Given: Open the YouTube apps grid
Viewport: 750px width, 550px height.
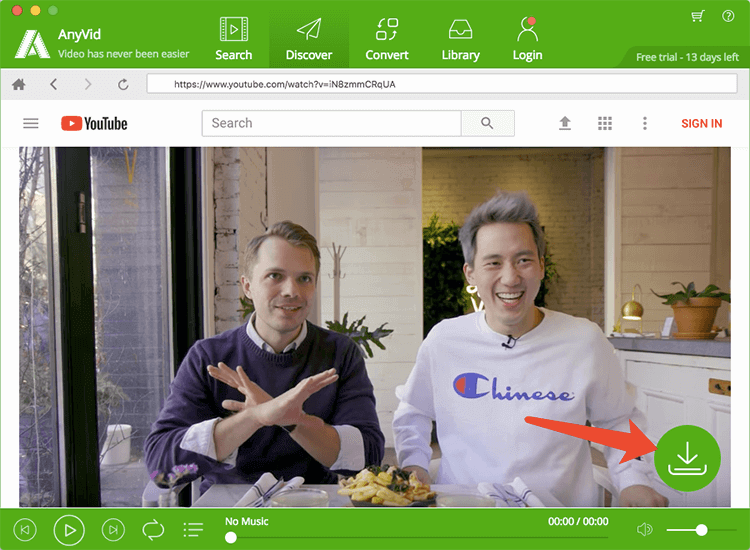Looking at the screenshot, I should (x=605, y=123).
